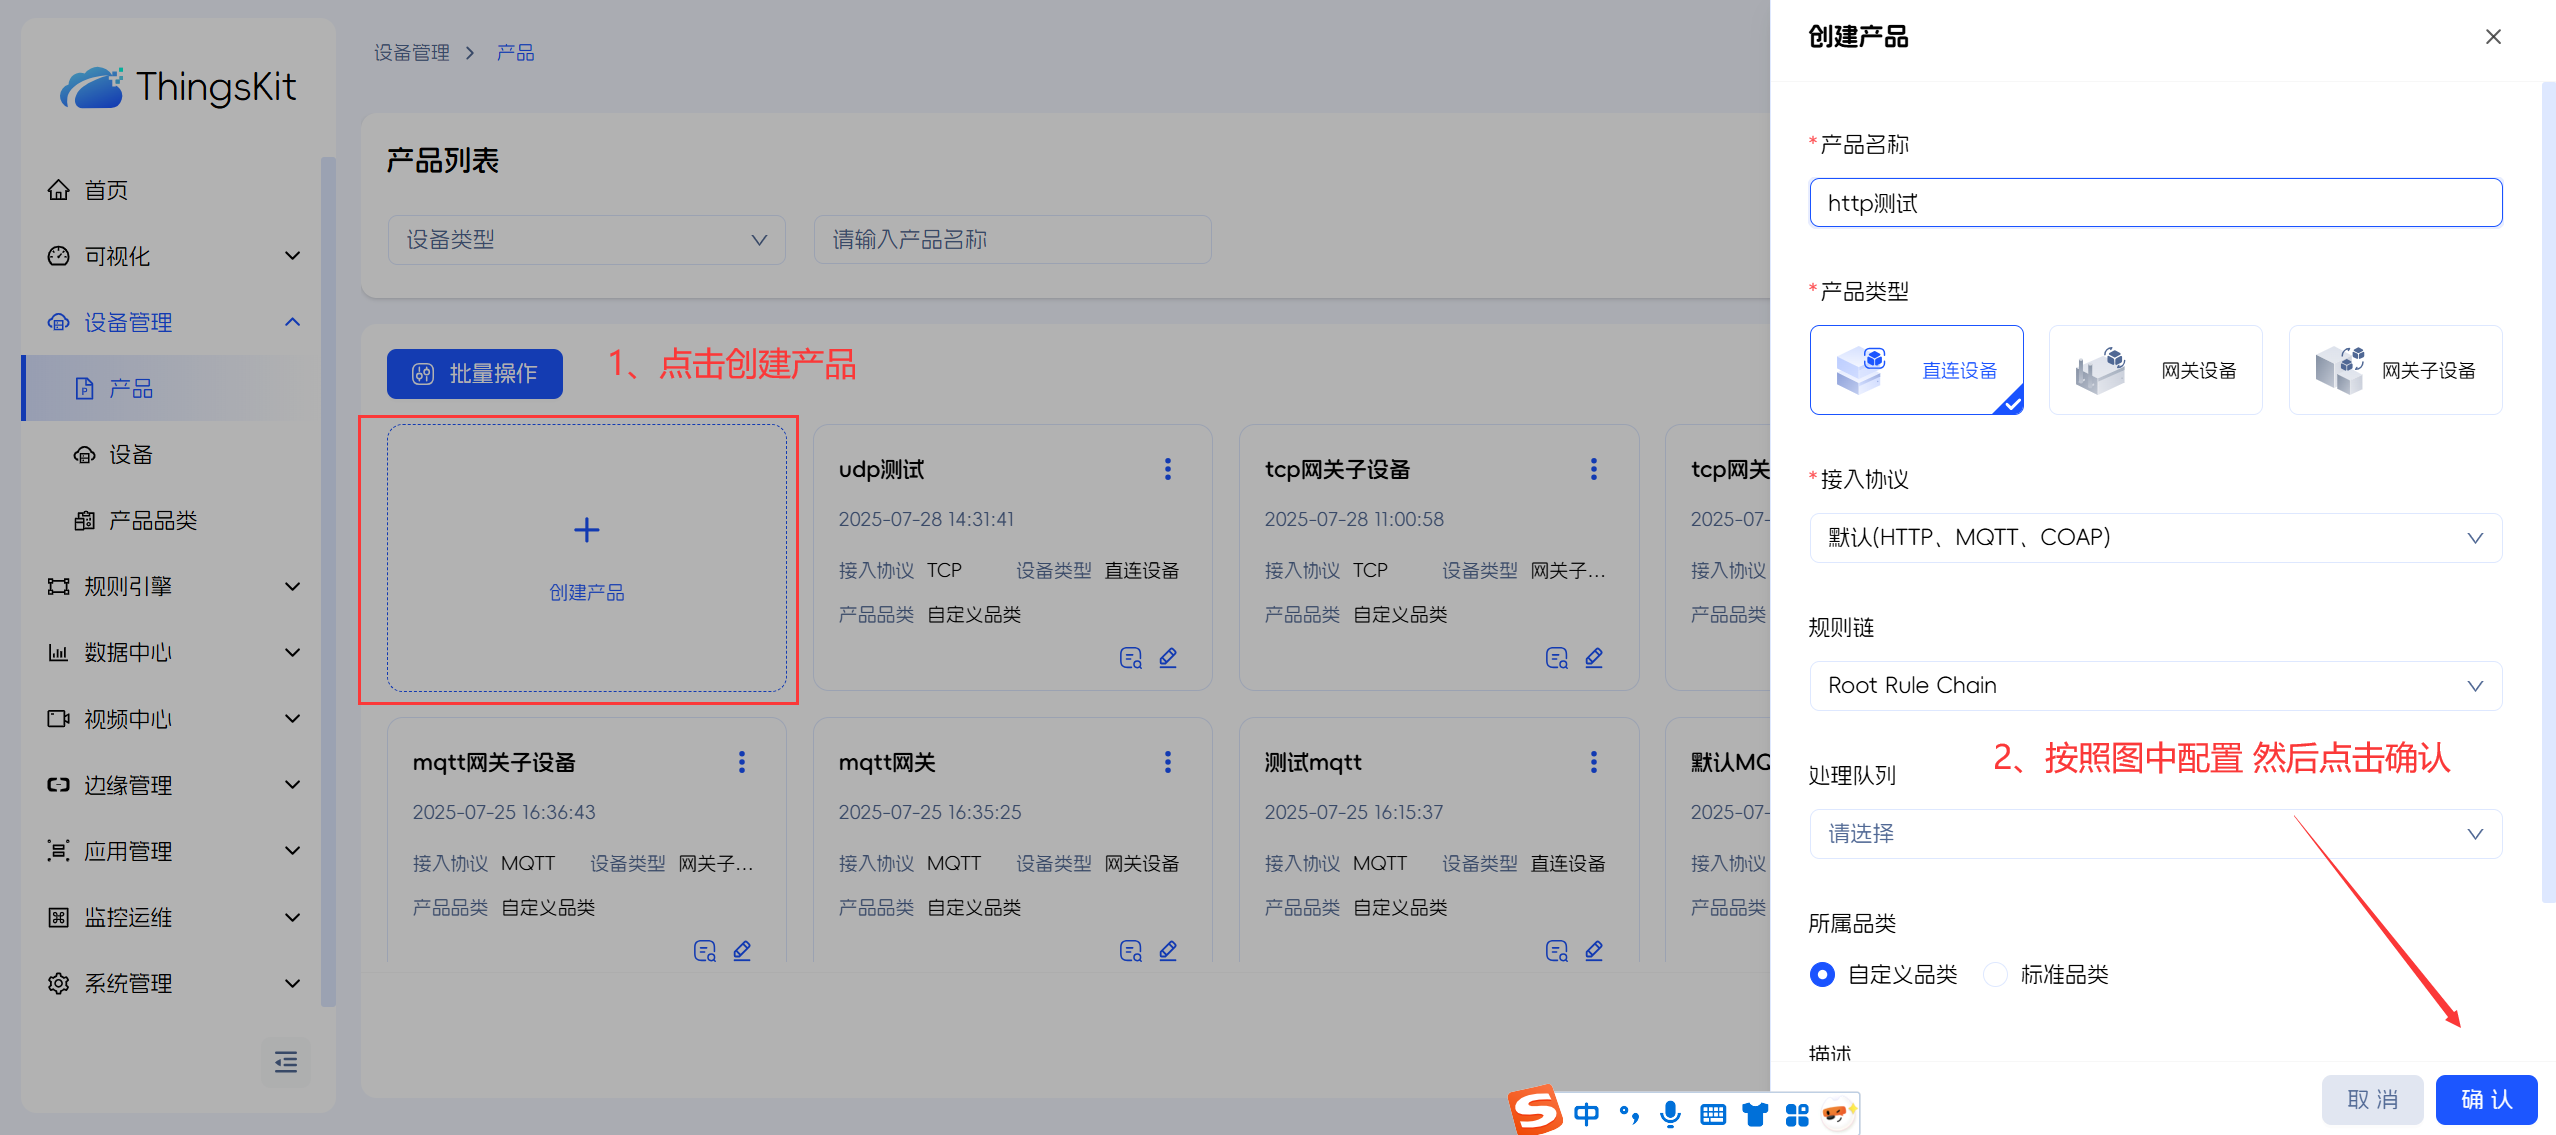
Task: Click the 产品名称 input field
Action: click(2155, 203)
